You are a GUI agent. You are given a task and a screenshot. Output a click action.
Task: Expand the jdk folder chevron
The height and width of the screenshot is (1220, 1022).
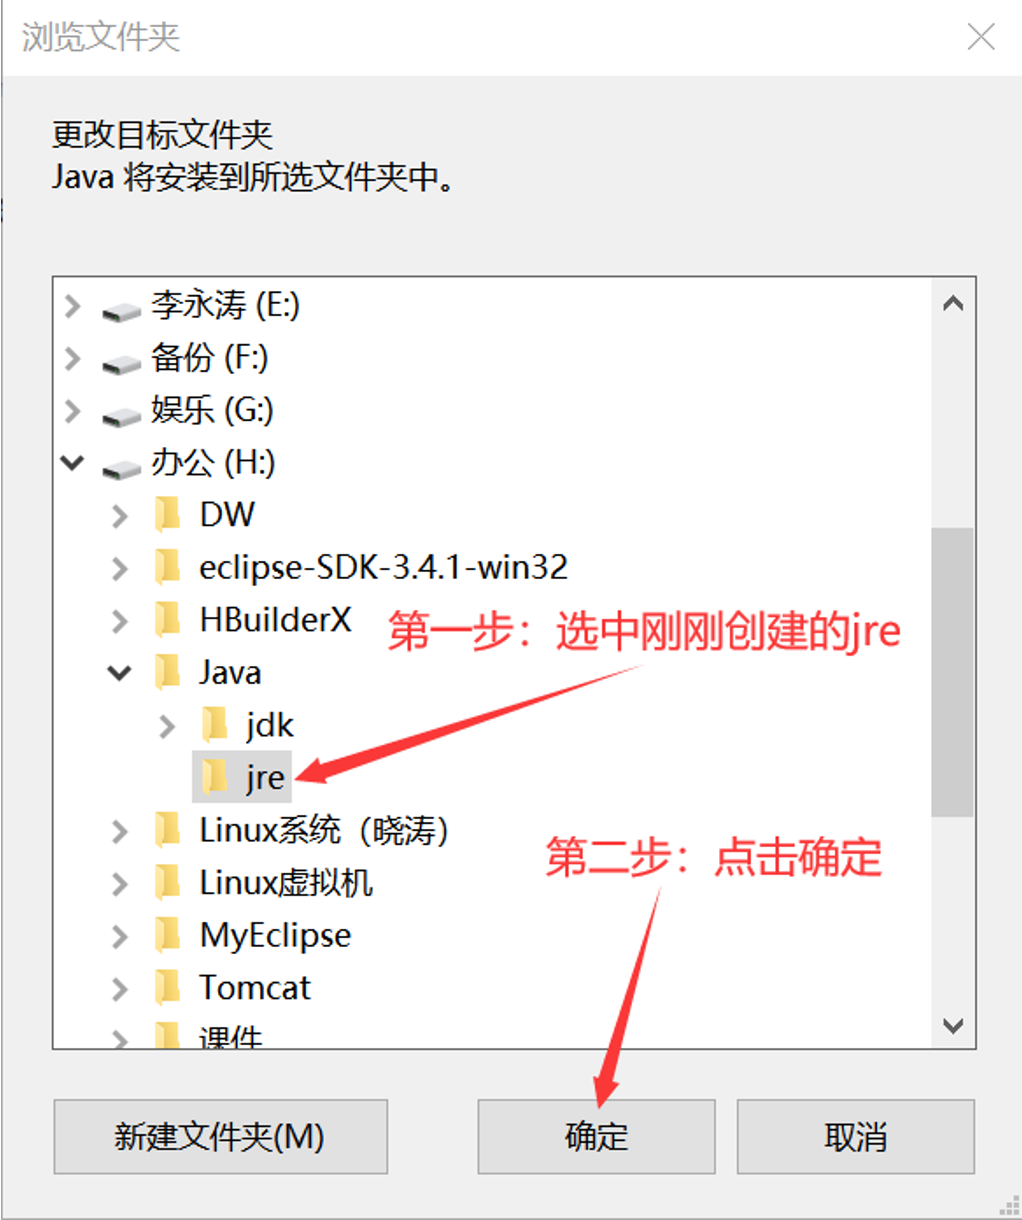pos(167,726)
